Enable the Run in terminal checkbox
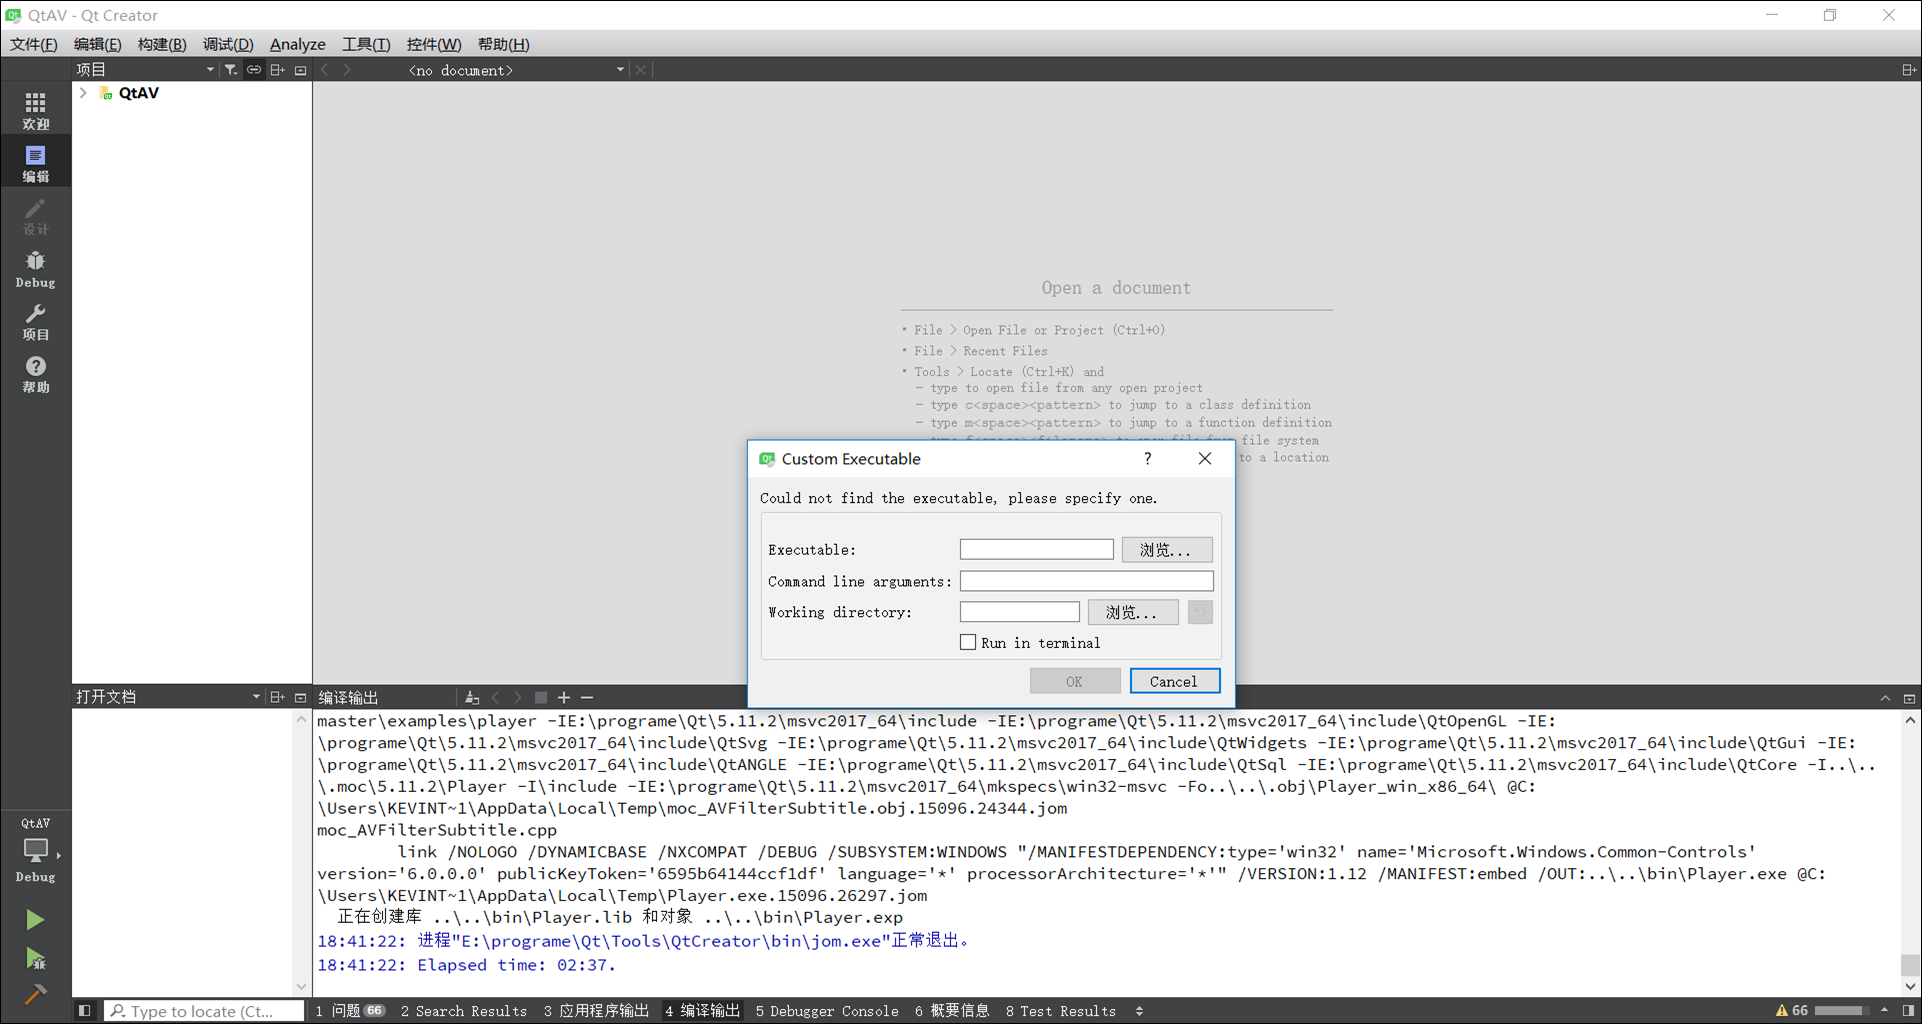 click(967, 642)
